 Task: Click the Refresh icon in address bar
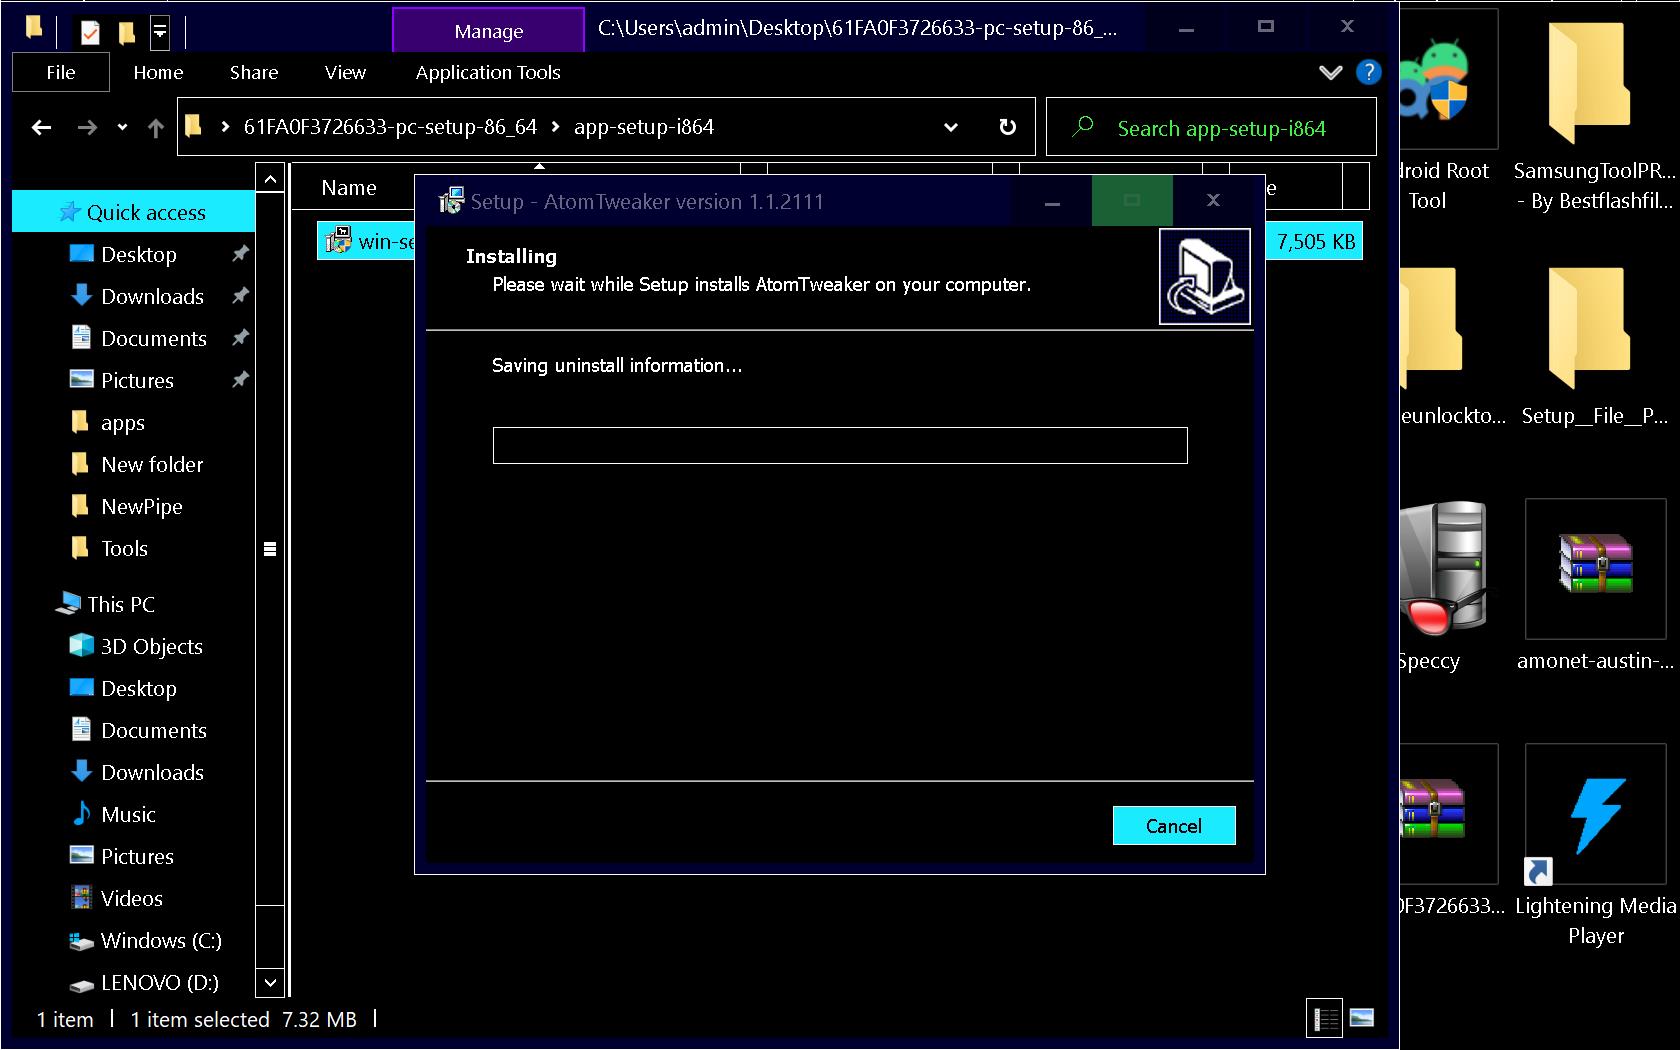point(1007,127)
